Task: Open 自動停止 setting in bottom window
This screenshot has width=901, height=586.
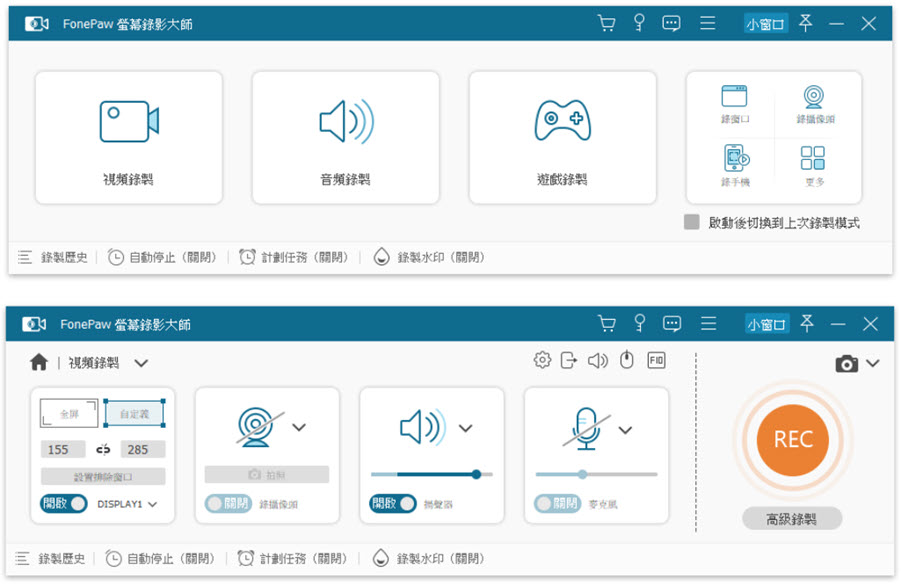Action: [x=160, y=558]
